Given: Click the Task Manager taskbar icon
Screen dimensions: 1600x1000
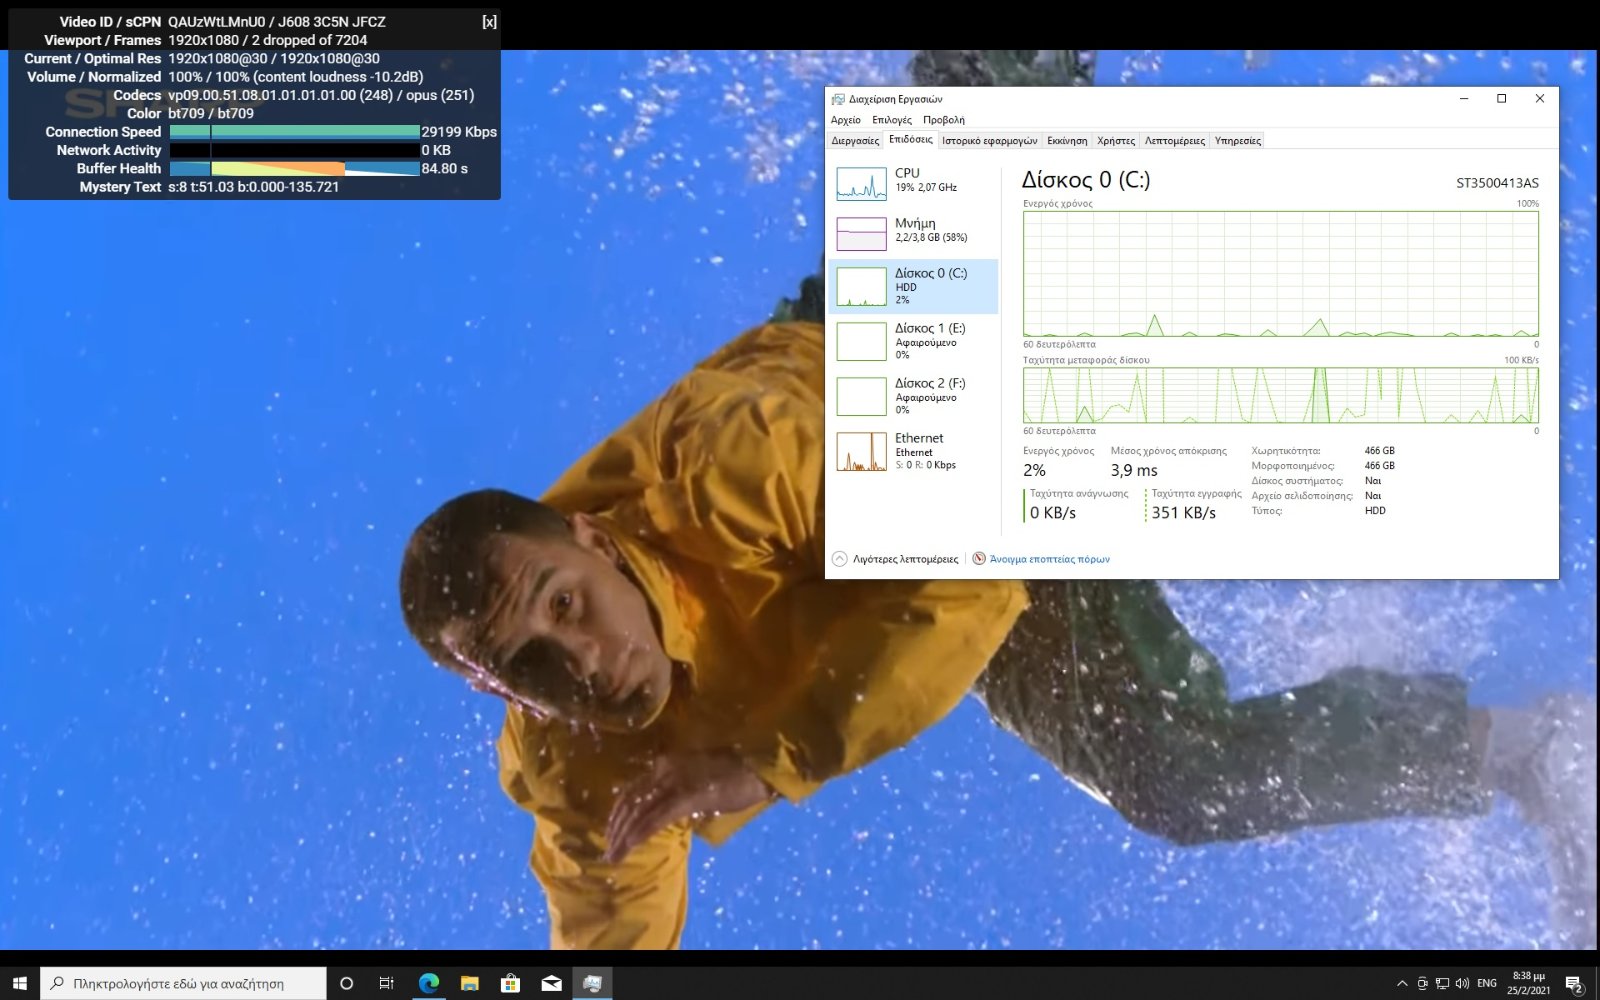Looking at the screenshot, I should [592, 983].
